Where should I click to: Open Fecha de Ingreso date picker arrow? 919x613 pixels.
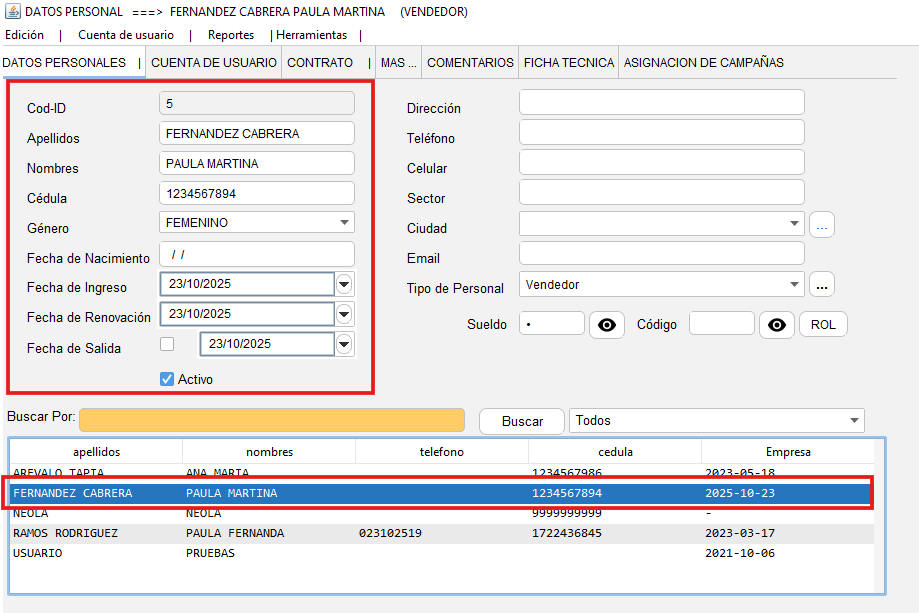[344, 284]
